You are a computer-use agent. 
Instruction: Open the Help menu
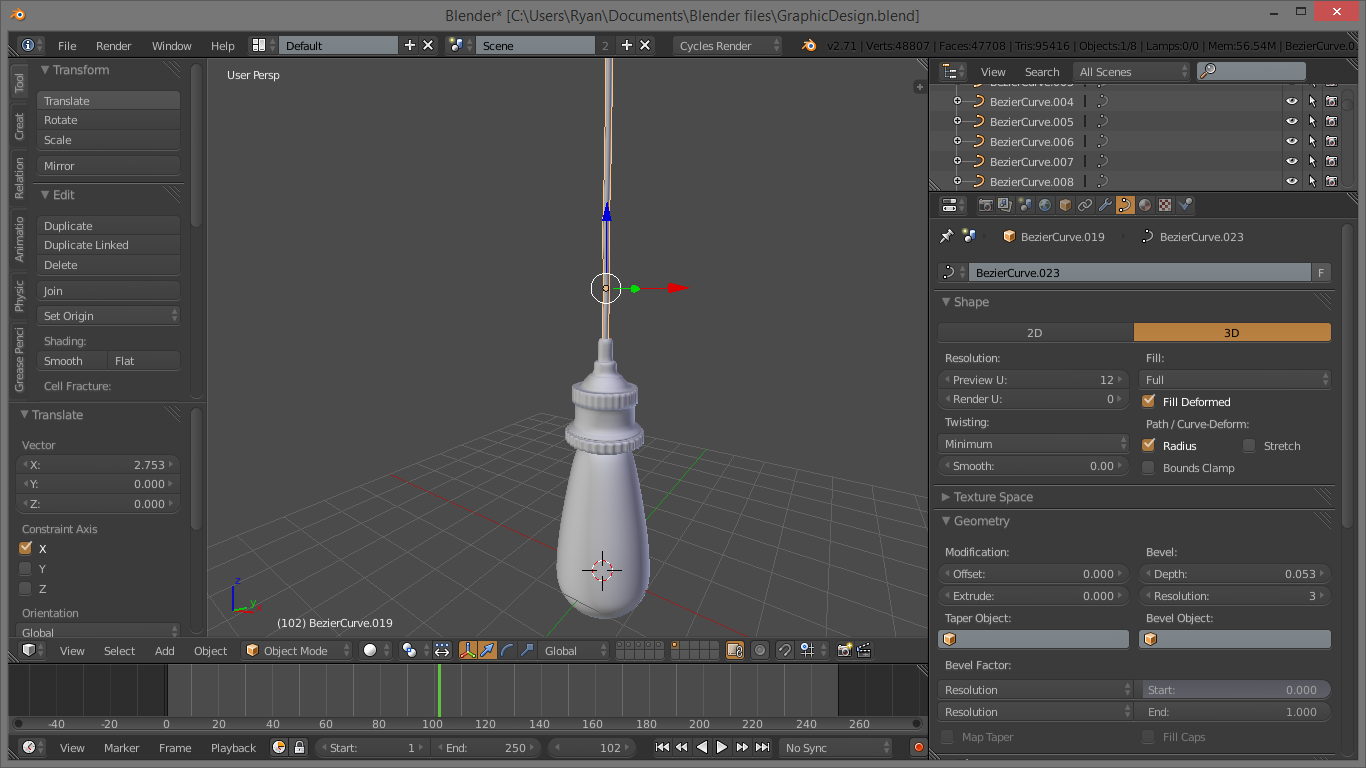[223, 46]
